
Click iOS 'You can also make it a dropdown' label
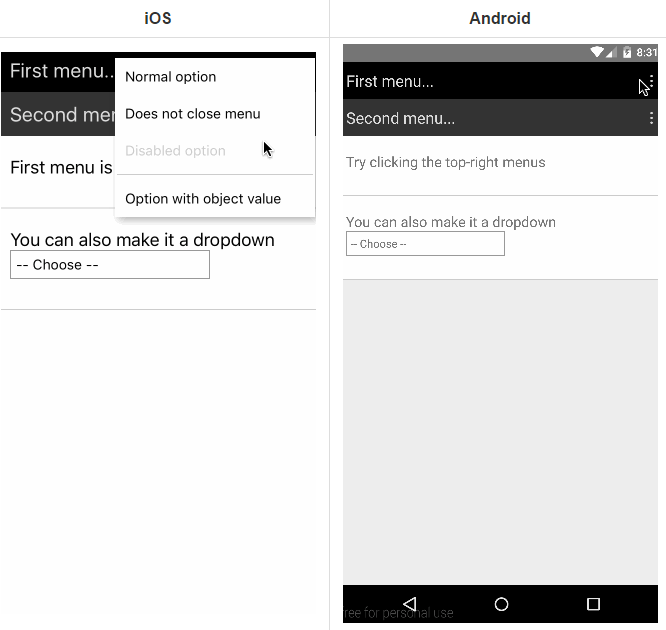142,240
